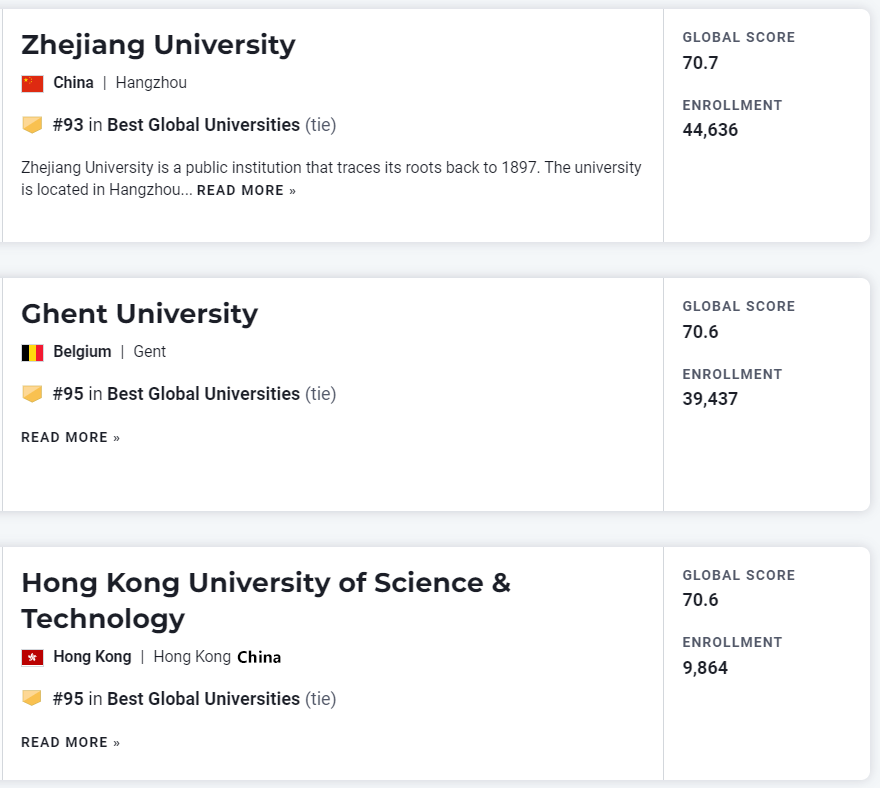Click Ghent University's ranking badge icon
The width and height of the screenshot is (880, 788).
click(x=32, y=394)
